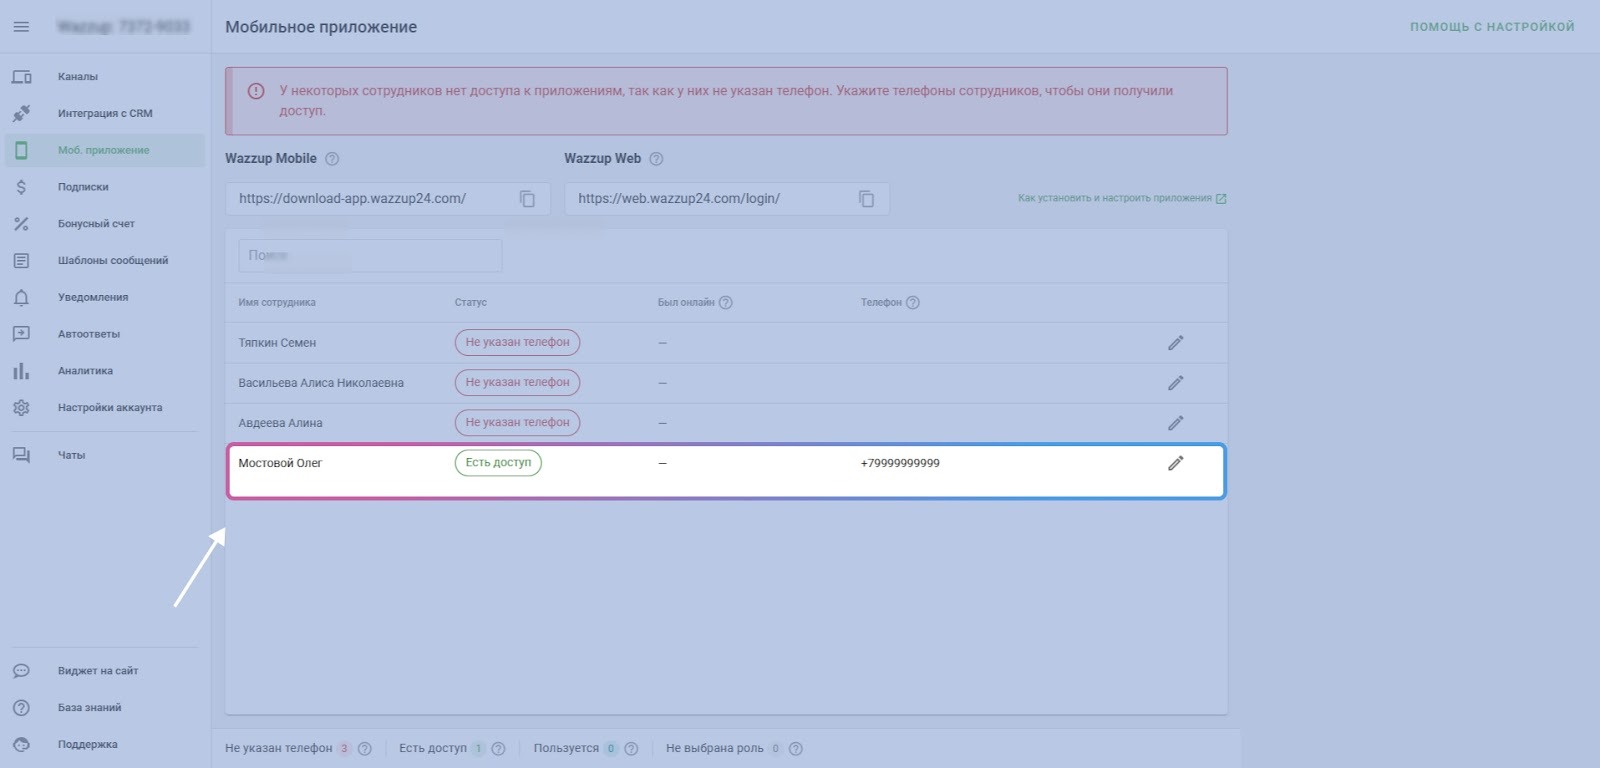The width and height of the screenshot is (1600, 768).
Task: Open Каналы in the sidebar
Action: point(78,77)
